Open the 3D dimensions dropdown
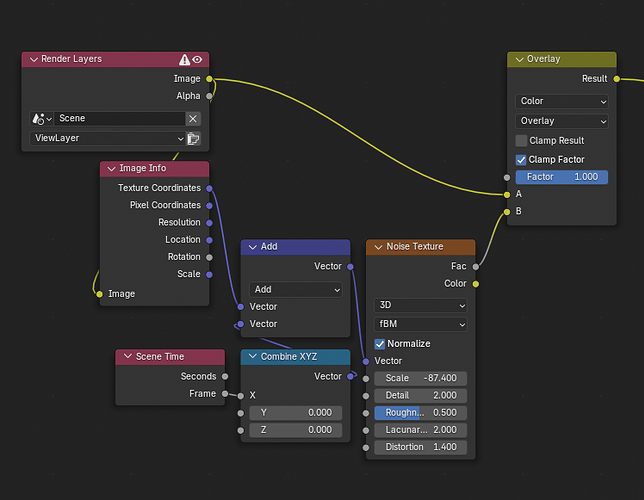 (x=421, y=305)
